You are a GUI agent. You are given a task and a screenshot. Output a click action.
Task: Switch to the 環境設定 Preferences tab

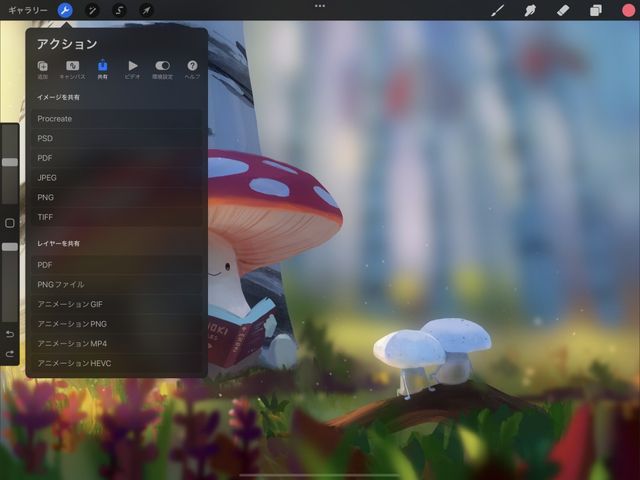click(162, 70)
